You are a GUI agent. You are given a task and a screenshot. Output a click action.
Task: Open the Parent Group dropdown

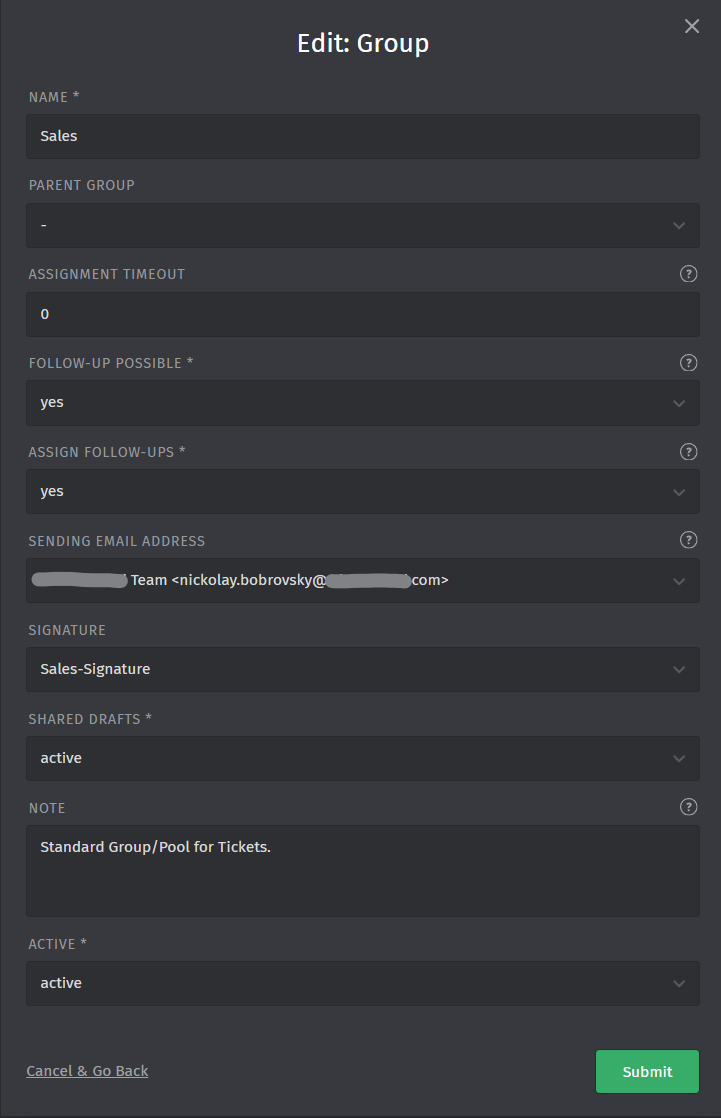[x=362, y=226]
